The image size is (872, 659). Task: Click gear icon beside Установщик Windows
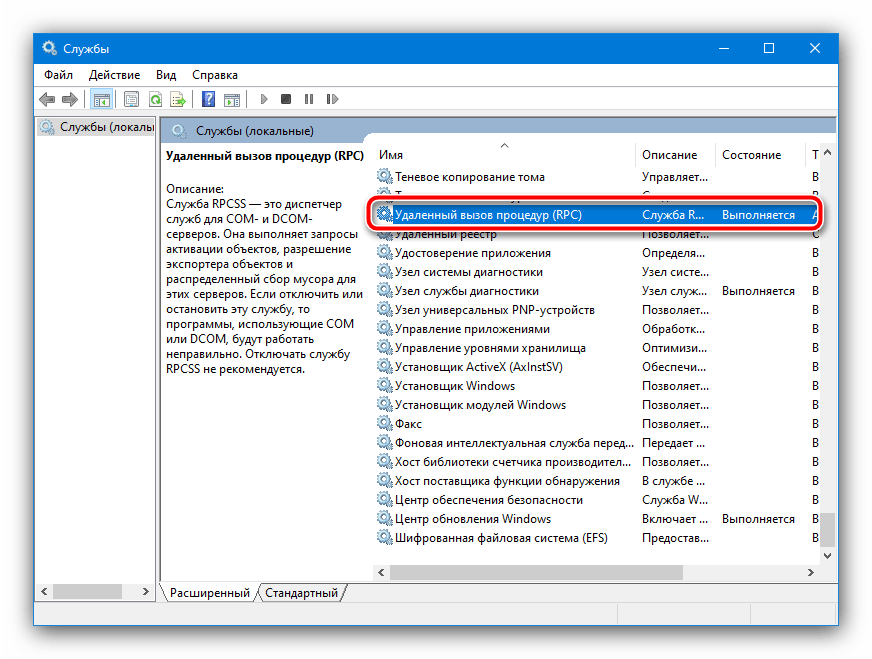384,385
